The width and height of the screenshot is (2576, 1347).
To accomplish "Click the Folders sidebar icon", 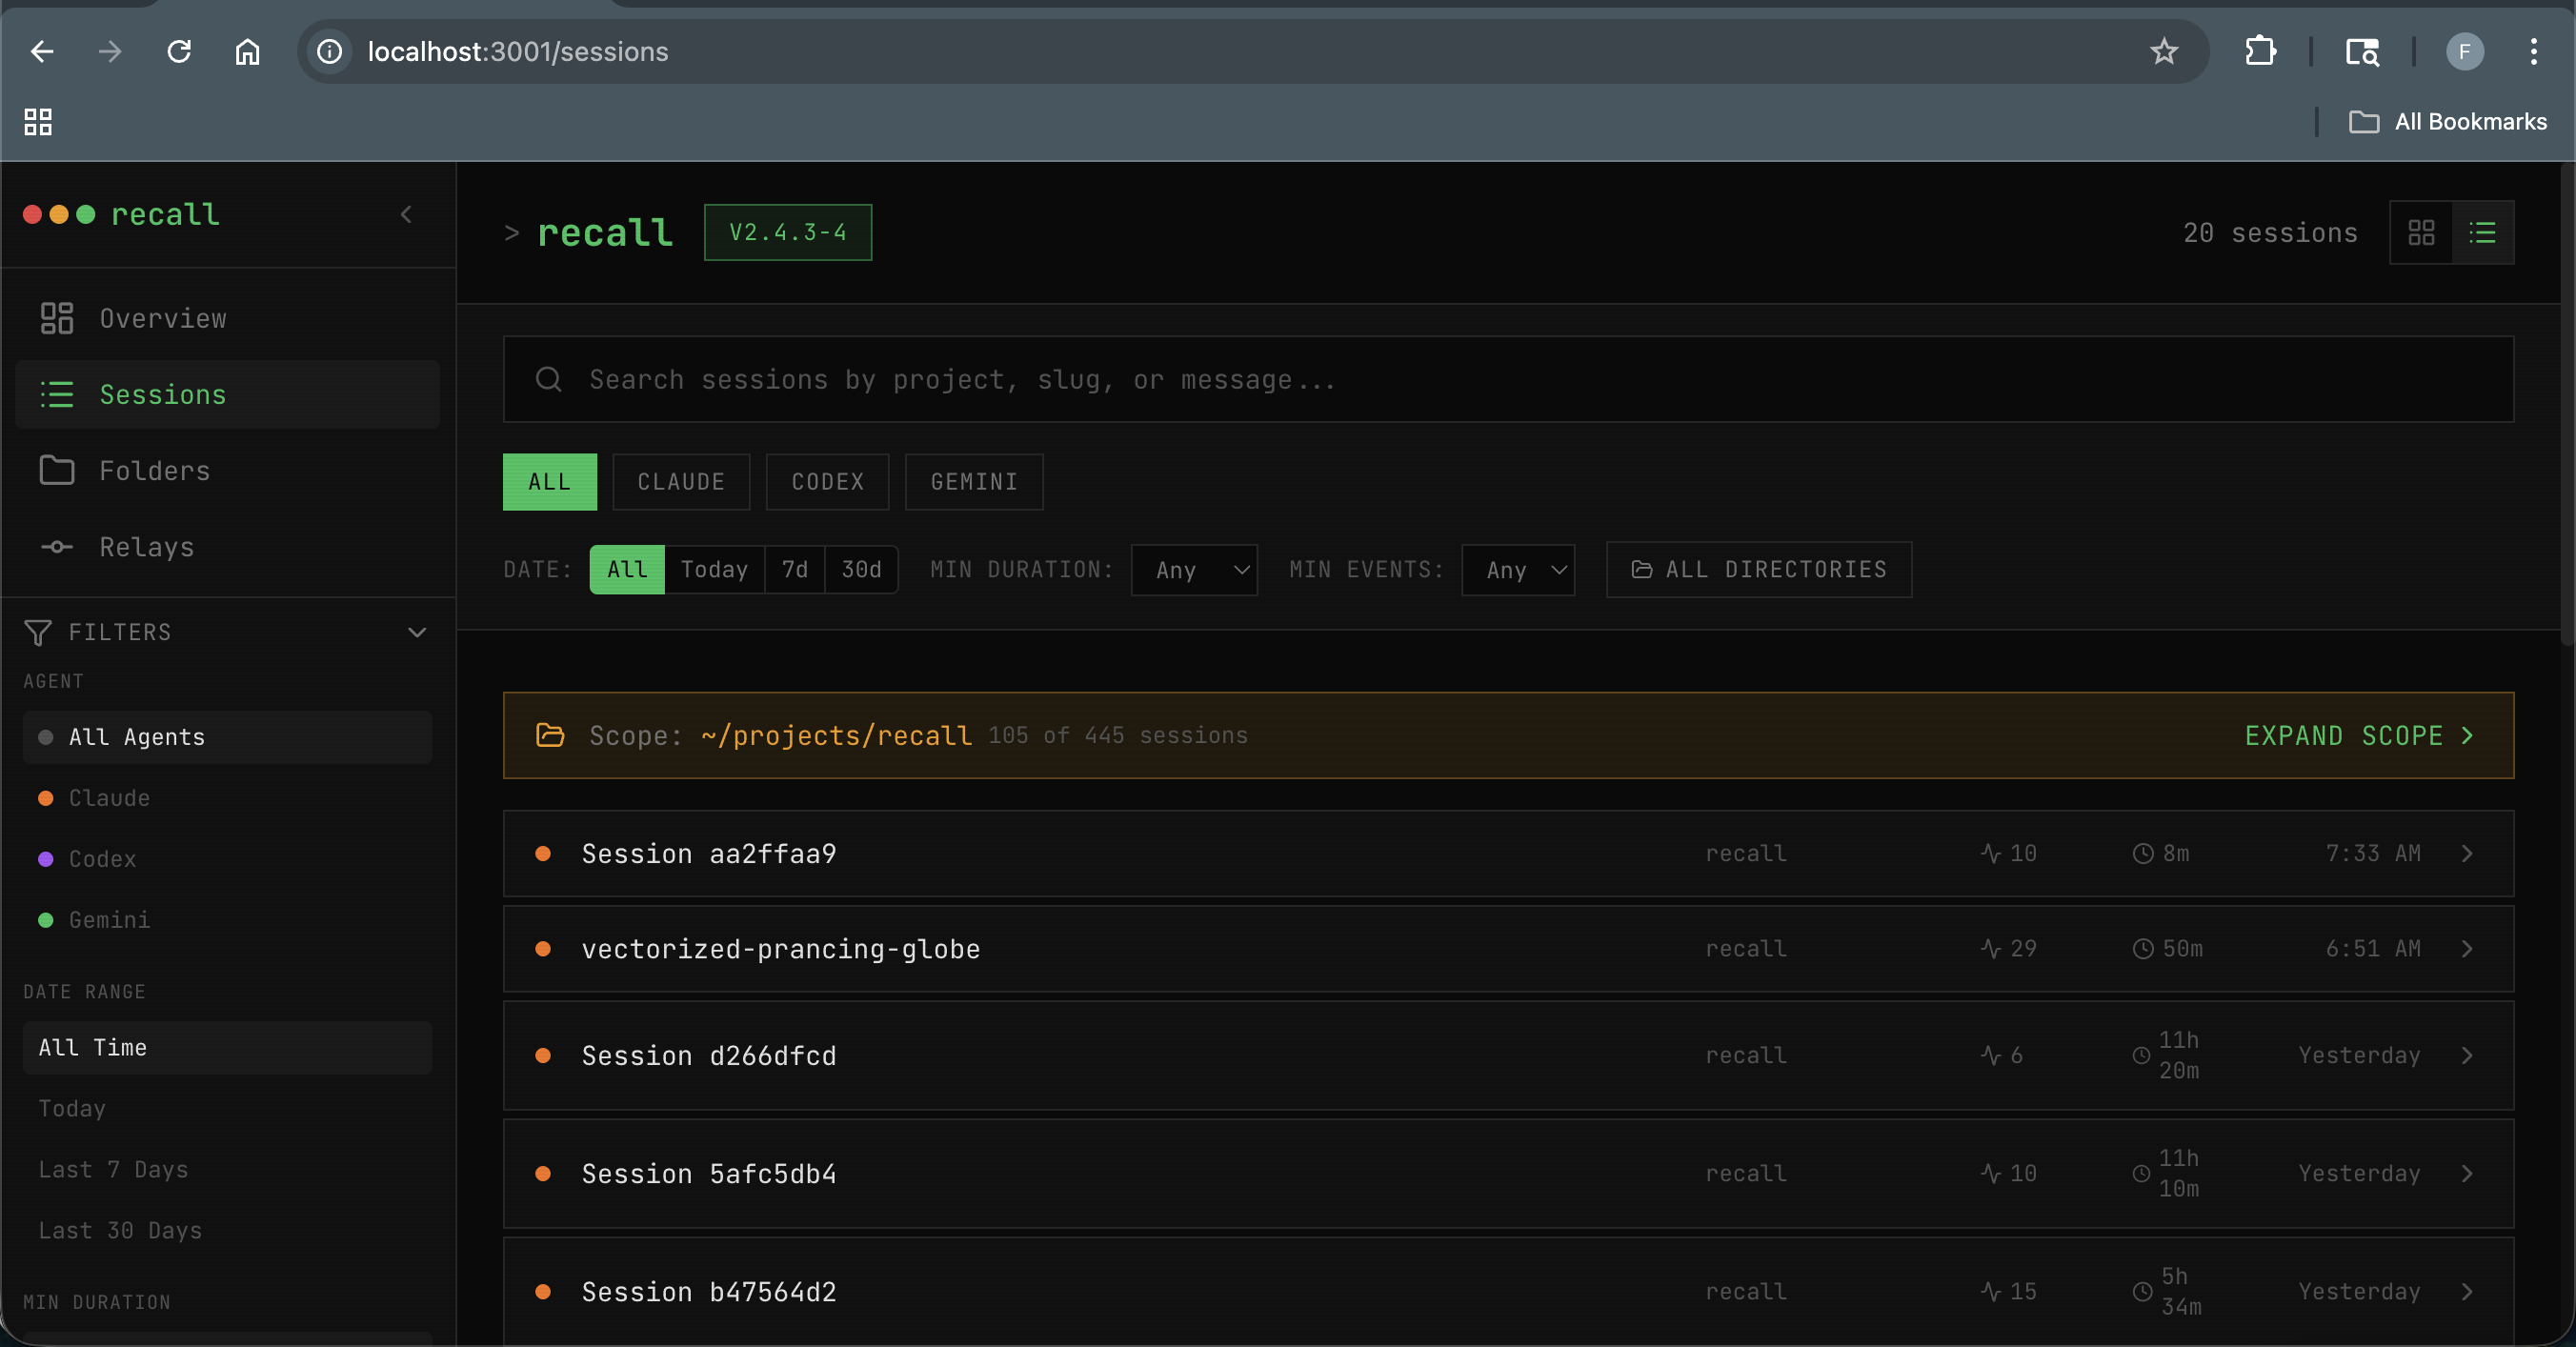I will [57, 470].
